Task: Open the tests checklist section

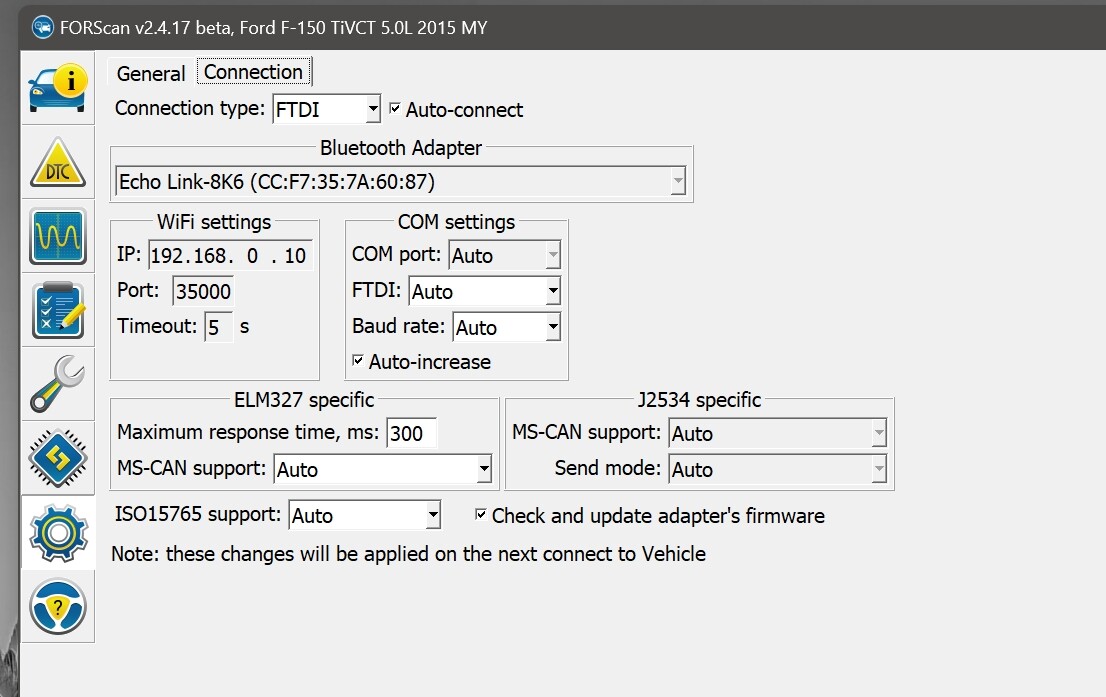Action: [x=58, y=310]
